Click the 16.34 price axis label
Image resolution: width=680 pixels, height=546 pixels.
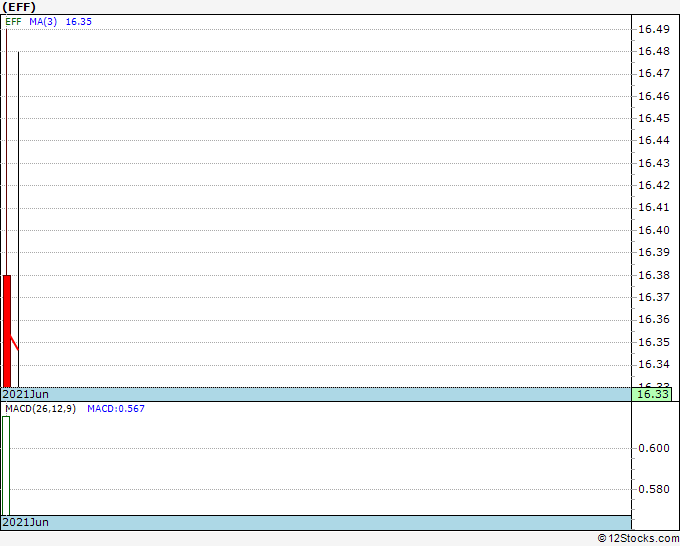(x=654, y=364)
